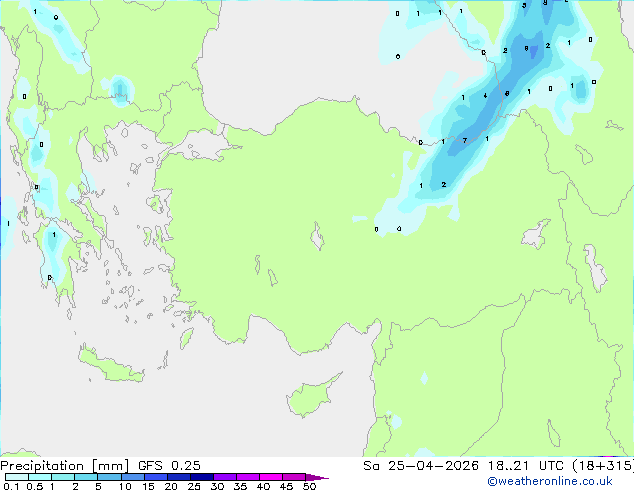Click the '50' legend scale label
Viewport: 634px width, 490px height.
tap(309, 486)
